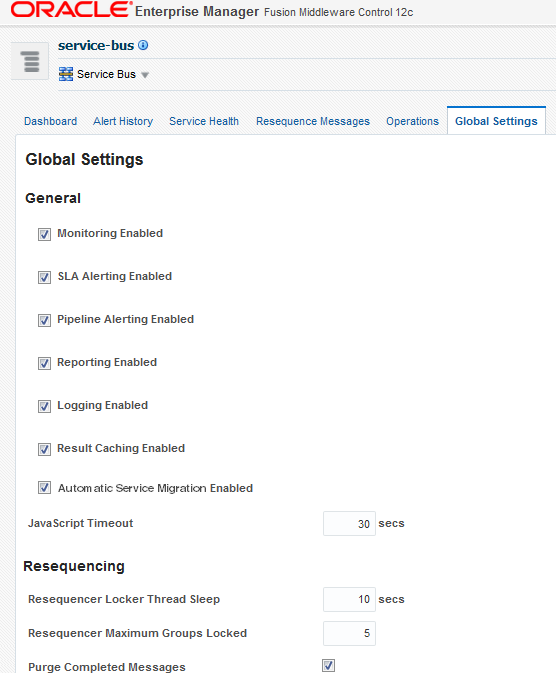The height and width of the screenshot is (674, 556).
Task: Click the Resequencer Locker Thread Sleep field
Action: click(x=349, y=599)
